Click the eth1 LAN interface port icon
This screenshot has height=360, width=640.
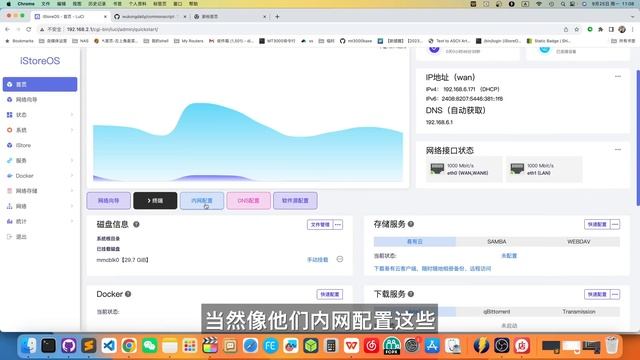tap(517, 169)
